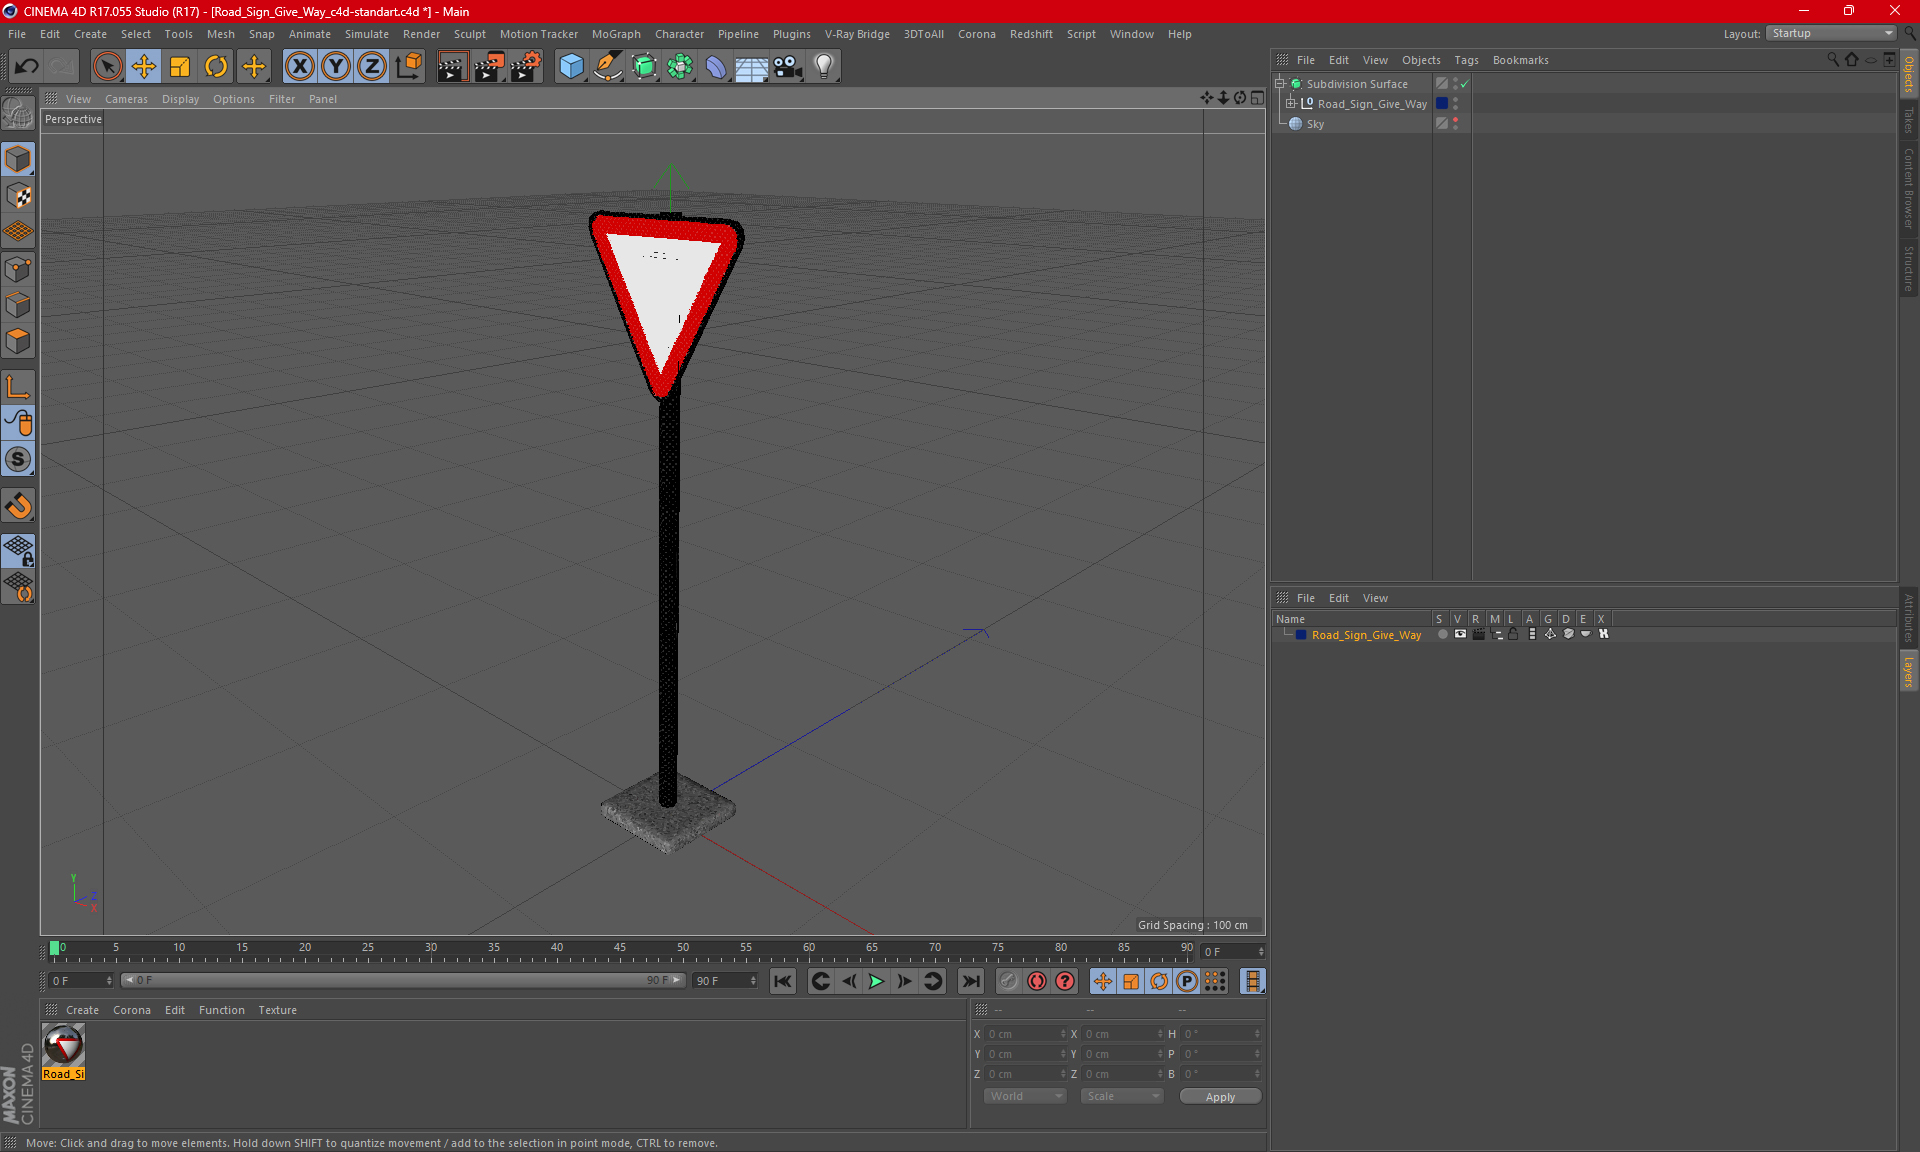Select the Move tool in toolbar

coord(144,67)
